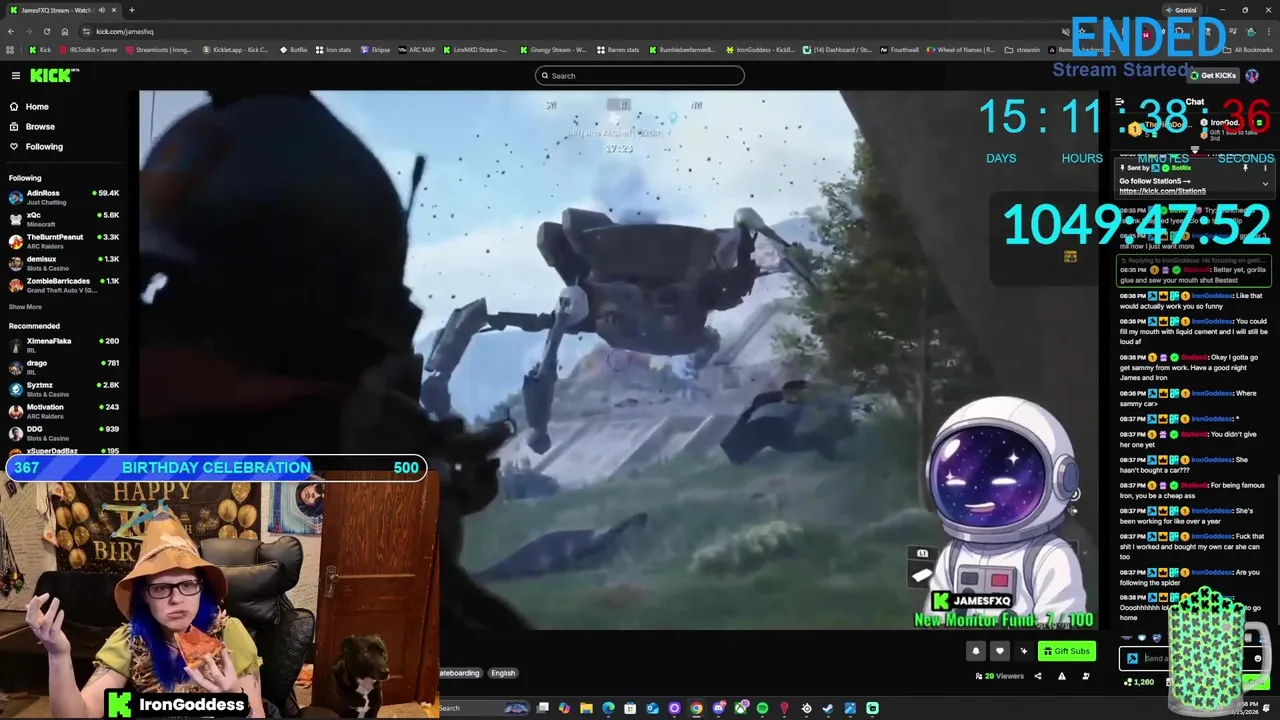
Task: Open TheBurntPeanut channel in Following list
Action: coord(64,240)
